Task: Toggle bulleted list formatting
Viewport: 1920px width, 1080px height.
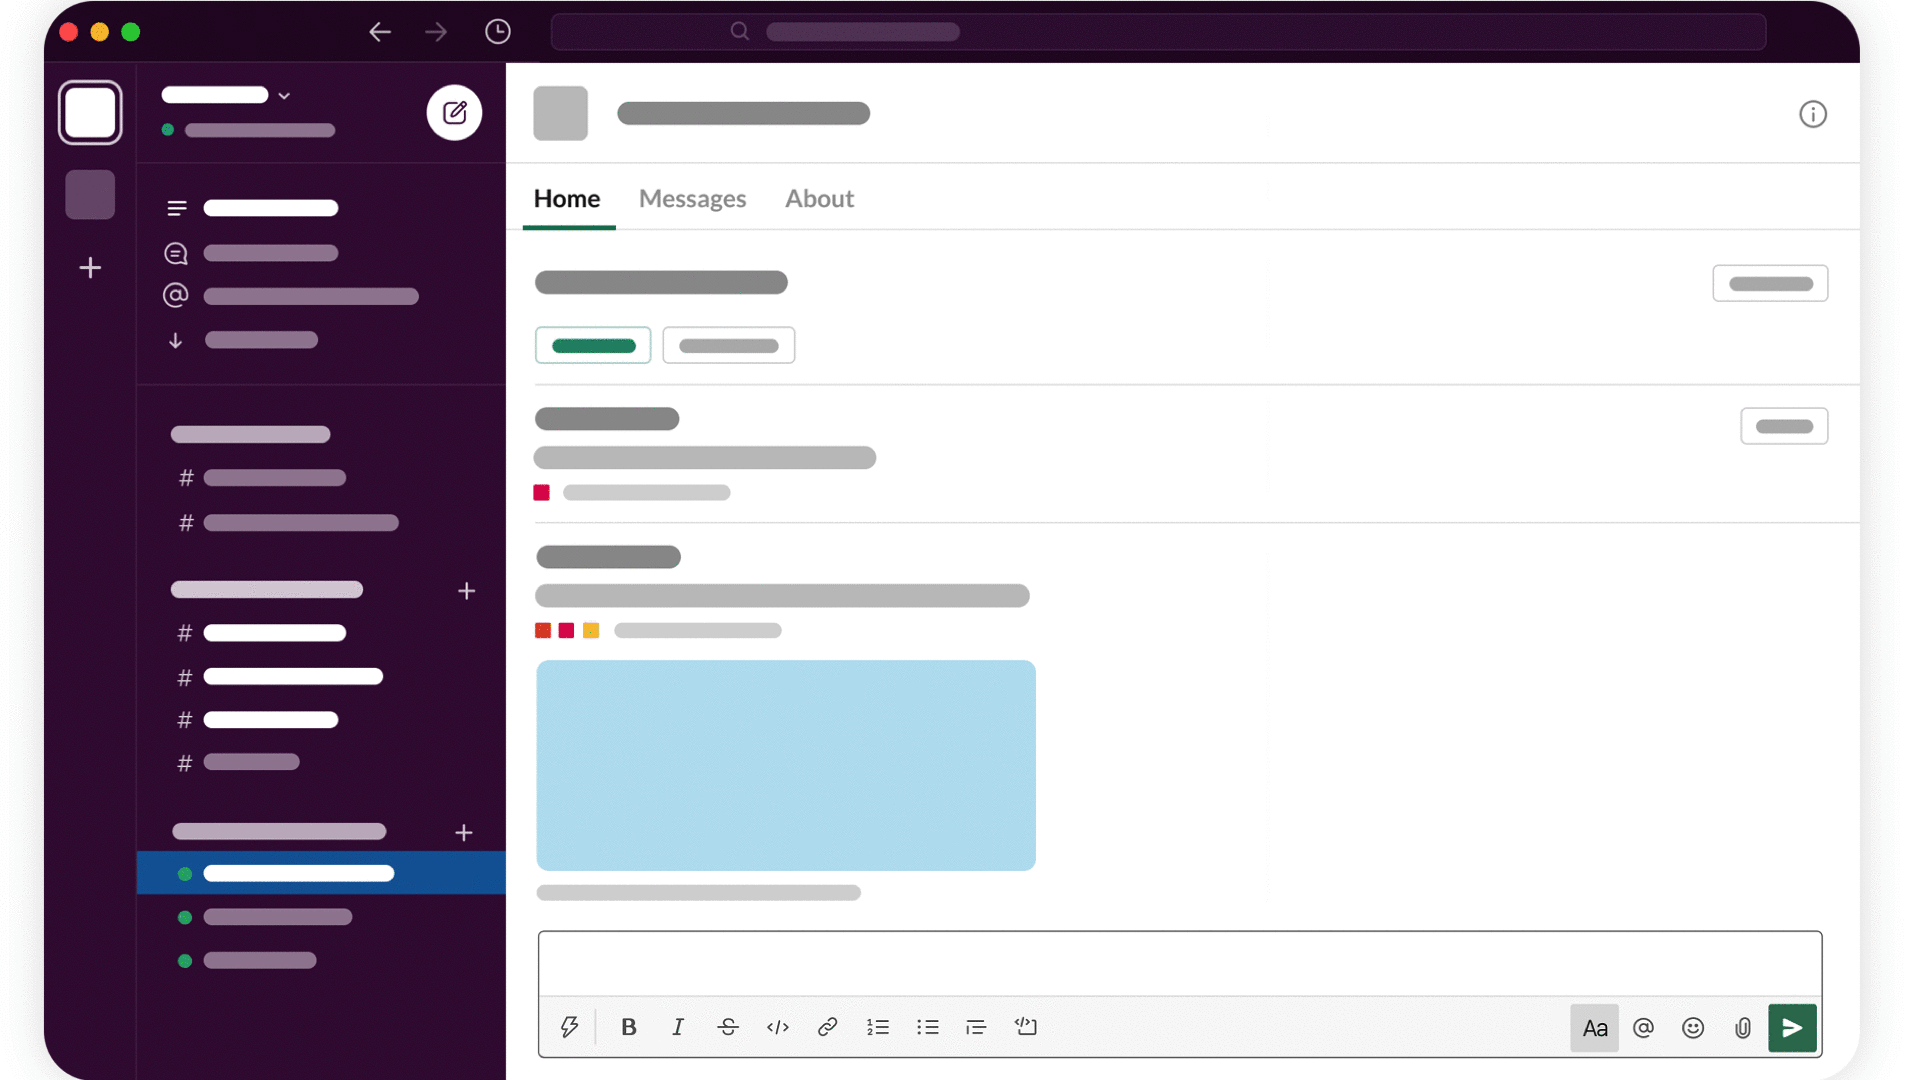Action: point(927,1027)
